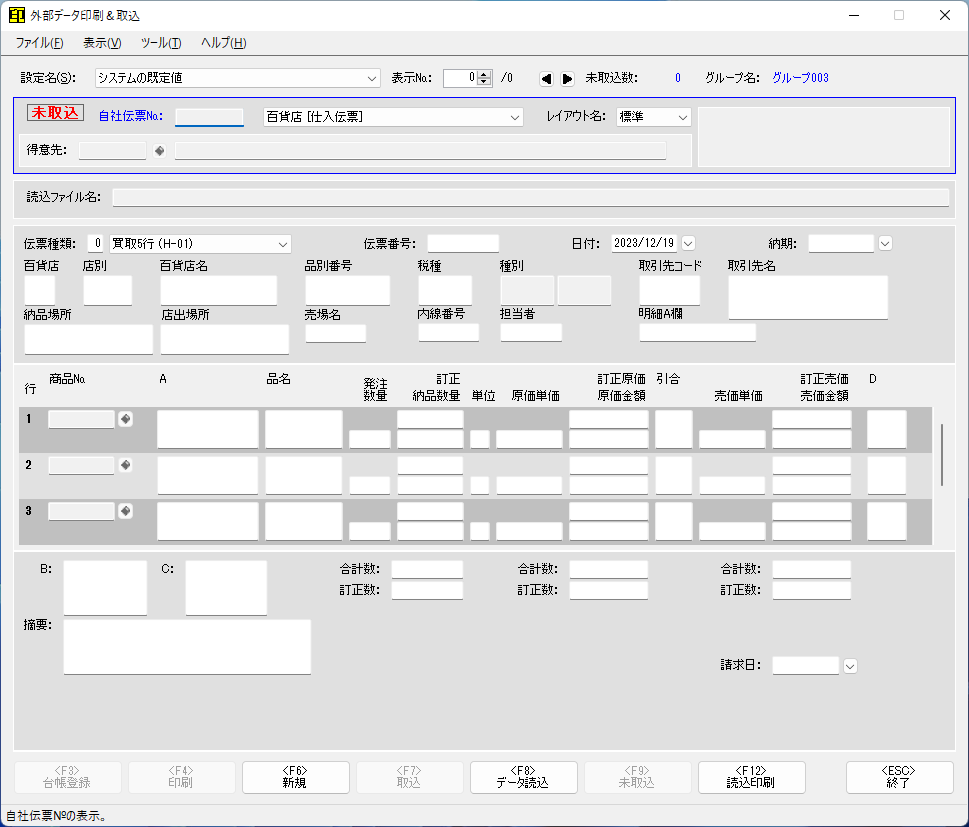Screen dimensions: 969x827
Task: Open product lookup icon in row 1
Action: [125, 419]
